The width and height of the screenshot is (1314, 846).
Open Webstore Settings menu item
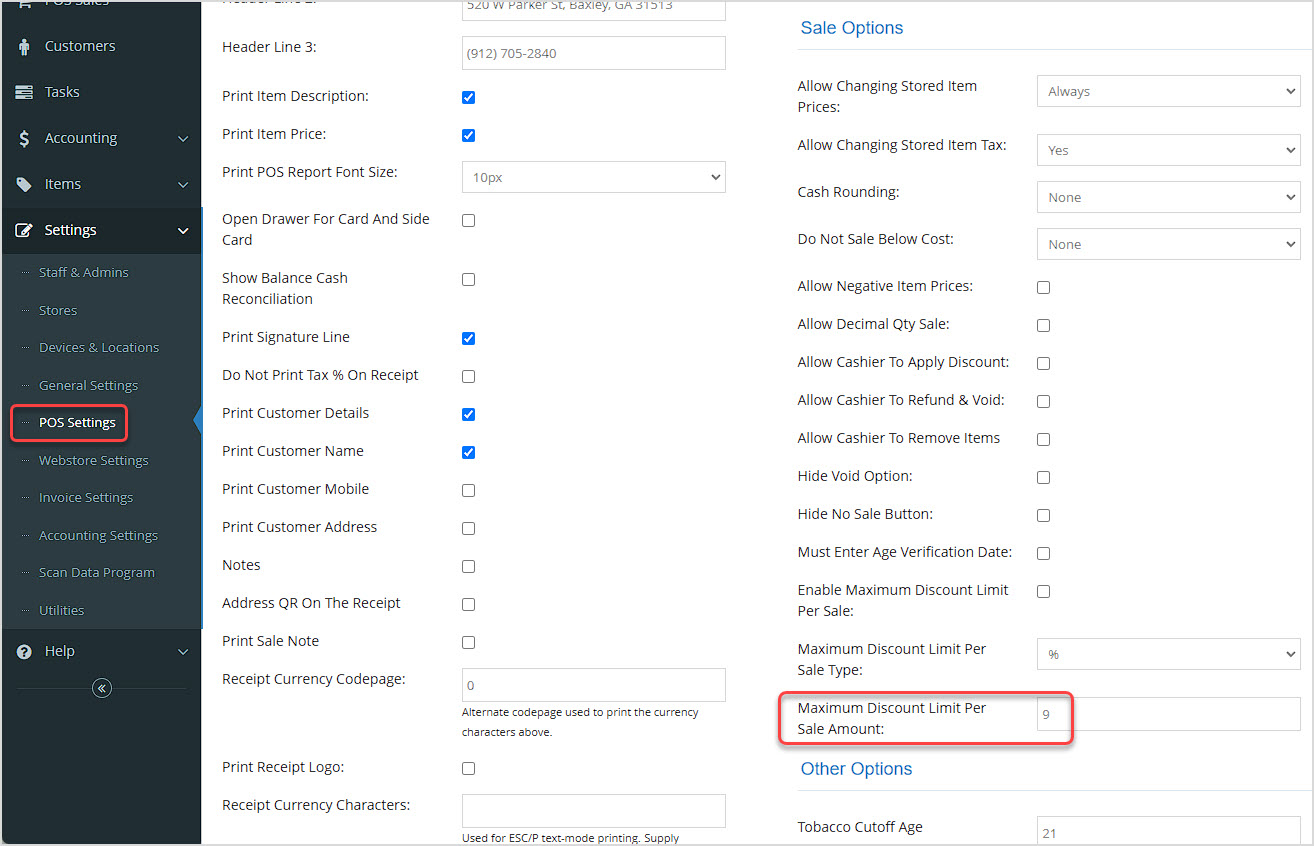coord(93,460)
